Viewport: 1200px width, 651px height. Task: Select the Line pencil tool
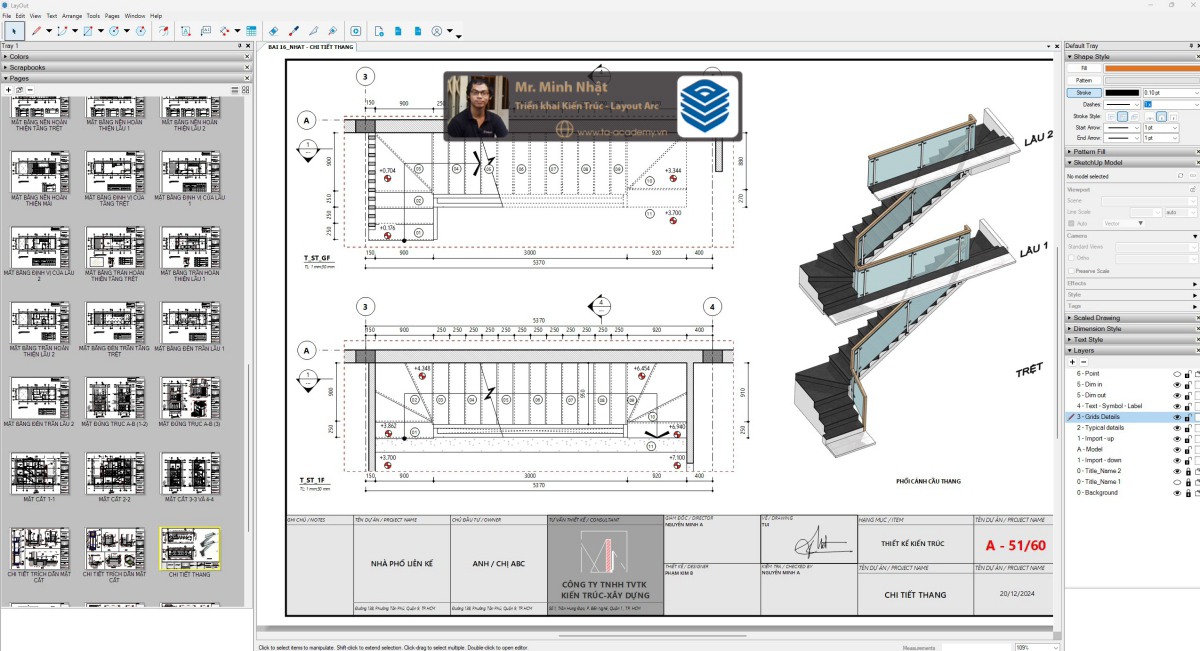point(36,31)
